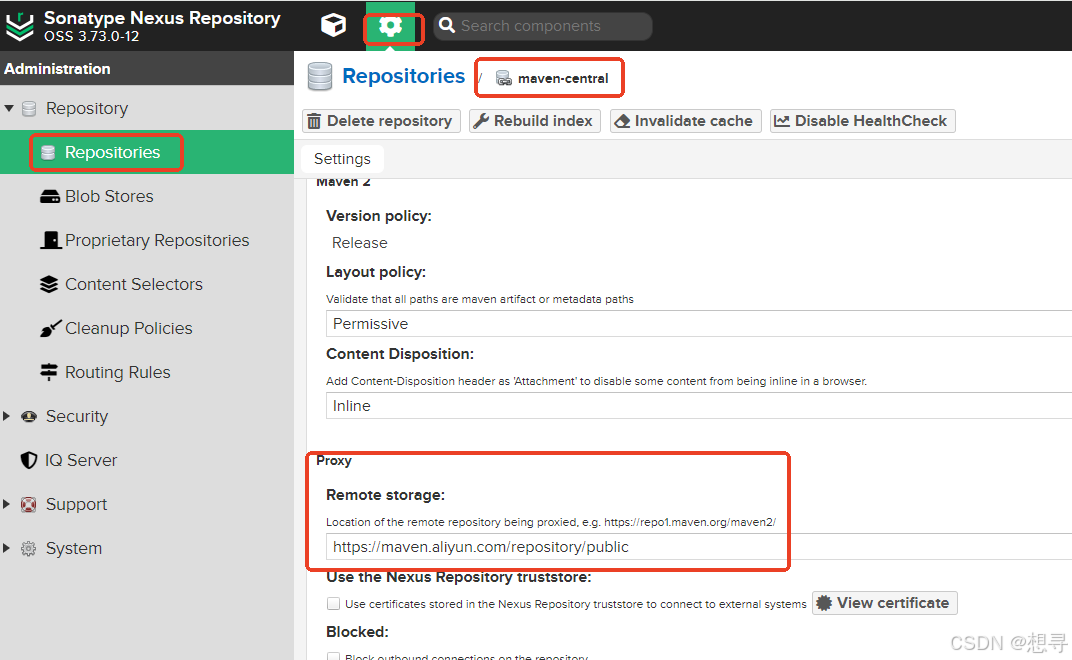Enable Use Nexus Repository truststore checkbox
Screen dimensions: 1072x660
click(334, 603)
